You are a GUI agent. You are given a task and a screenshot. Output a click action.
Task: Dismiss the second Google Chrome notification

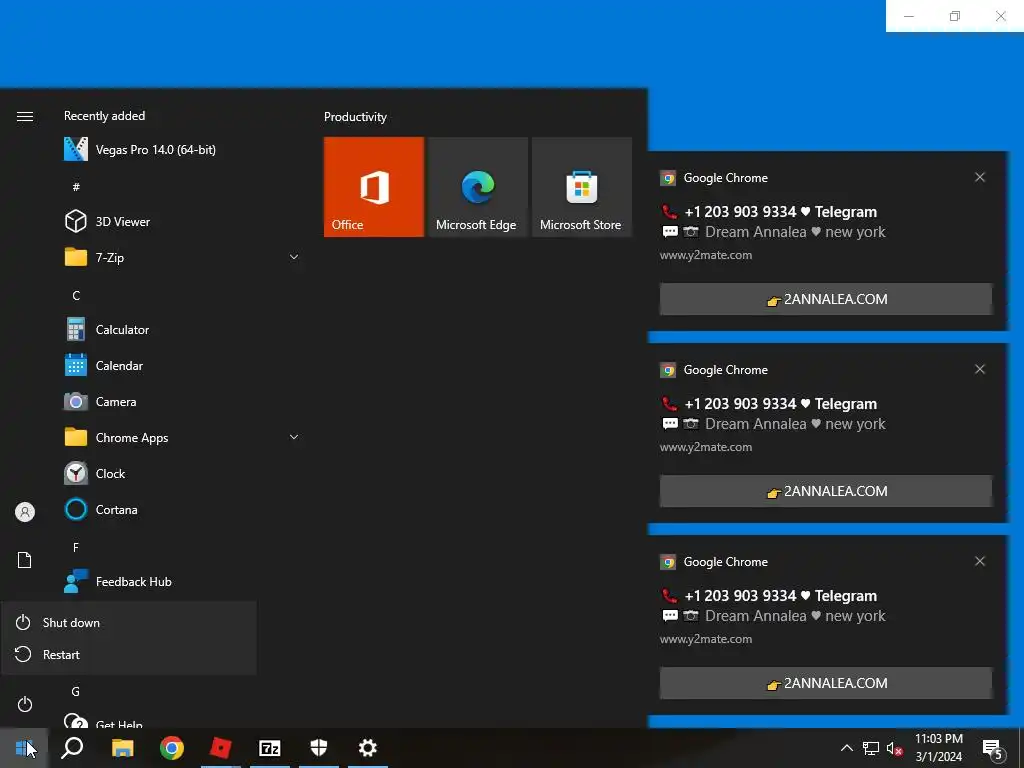tap(980, 369)
